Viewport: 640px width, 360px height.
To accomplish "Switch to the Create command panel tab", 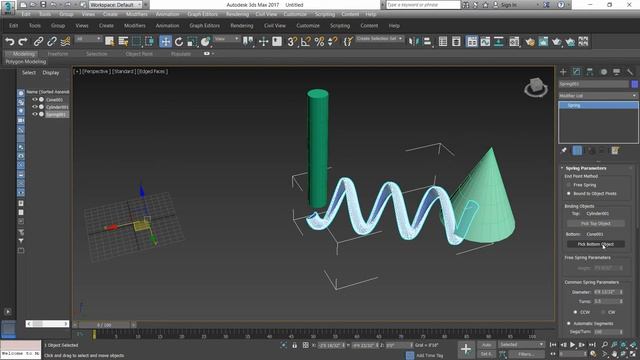I will (563, 72).
